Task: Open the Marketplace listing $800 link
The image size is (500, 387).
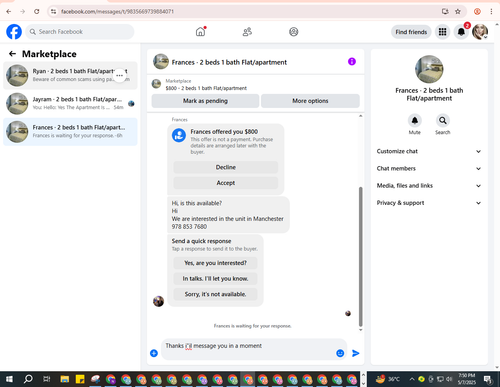Action: [x=206, y=88]
